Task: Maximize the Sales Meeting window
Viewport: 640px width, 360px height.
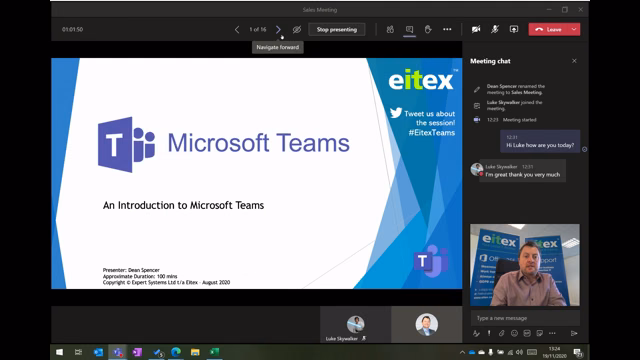Action: [x=565, y=9]
